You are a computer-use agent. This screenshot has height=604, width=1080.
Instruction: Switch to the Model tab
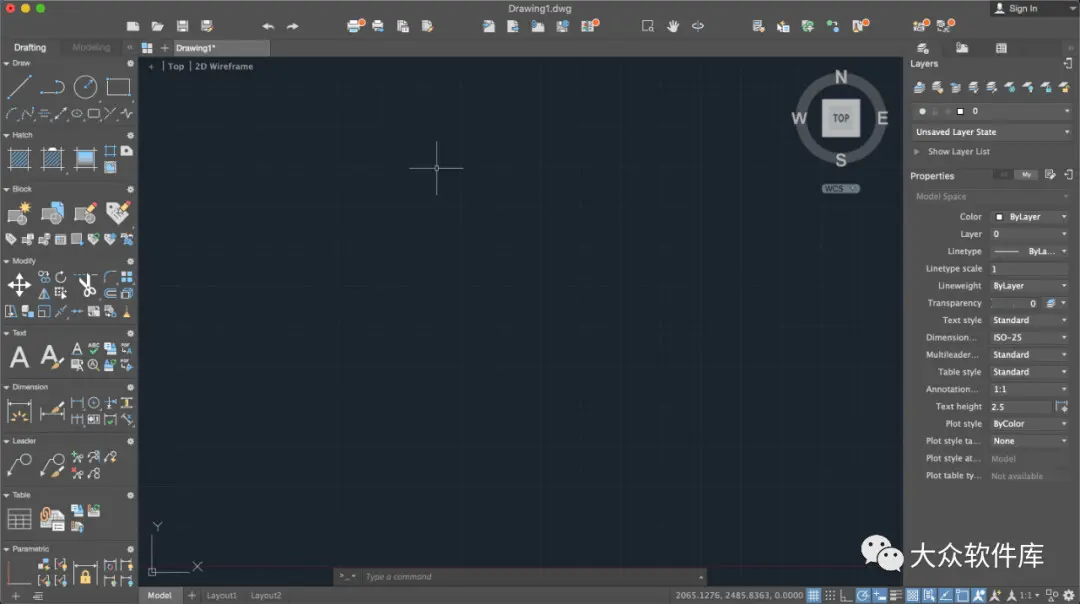[159, 595]
